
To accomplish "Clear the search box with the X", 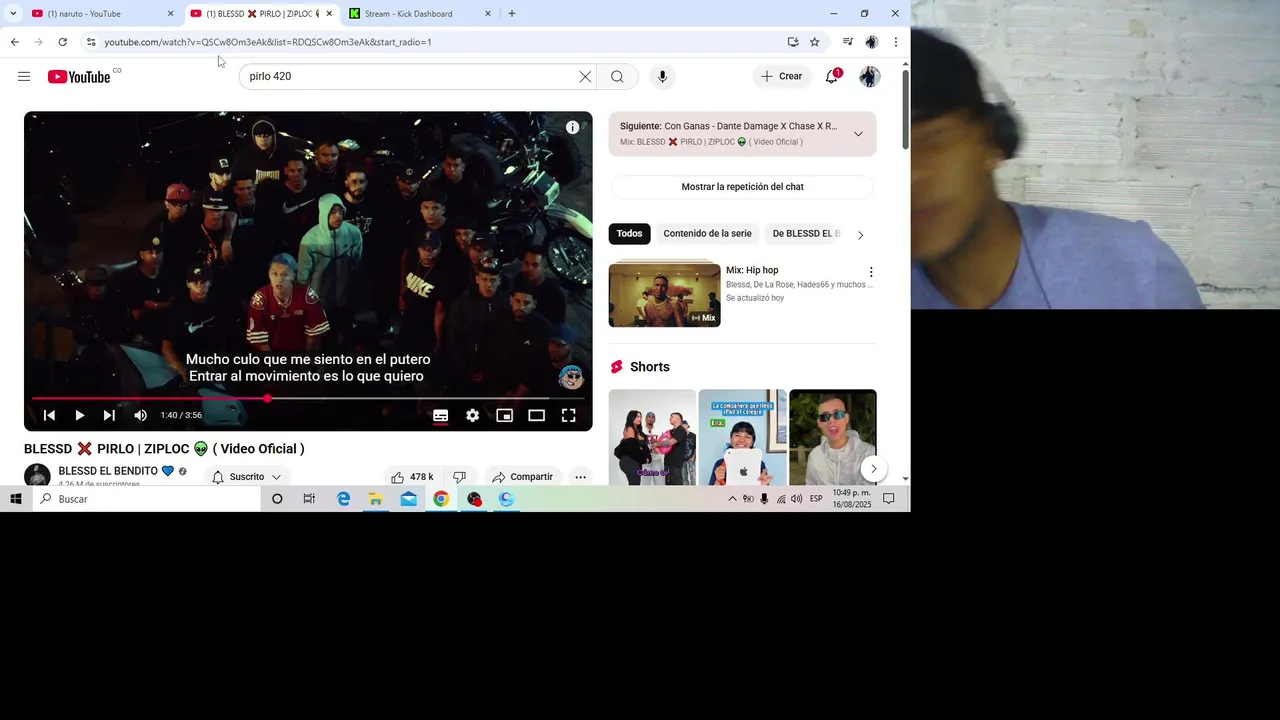I will click(585, 76).
